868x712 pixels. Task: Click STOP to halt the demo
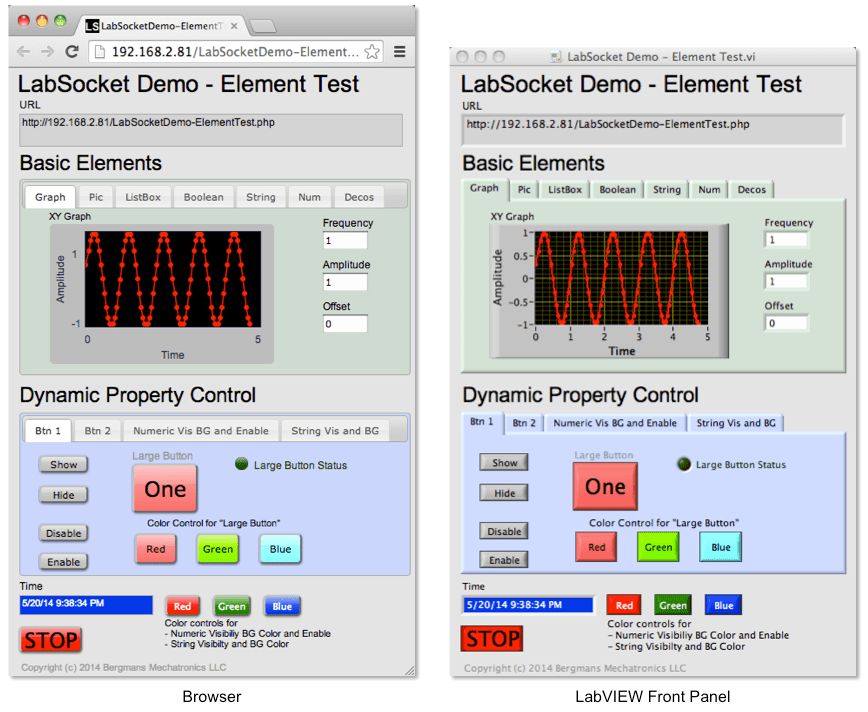(x=50, y=640)
